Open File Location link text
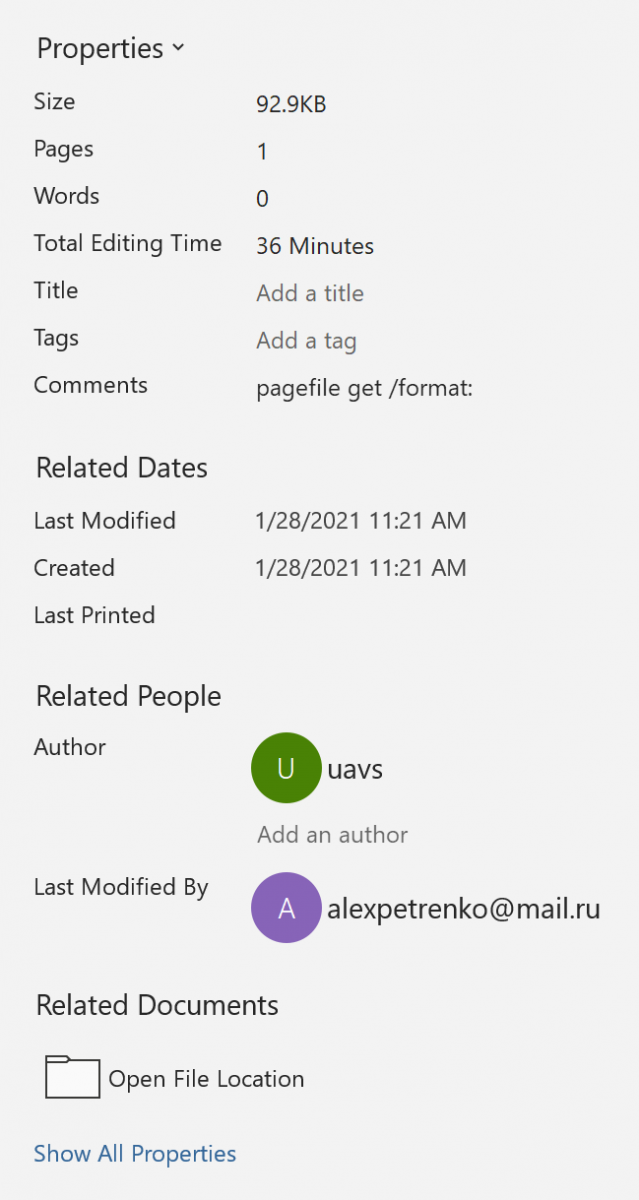Image resolution: width=639 pixels, height=1200 pixels. tap(206, 1079)
